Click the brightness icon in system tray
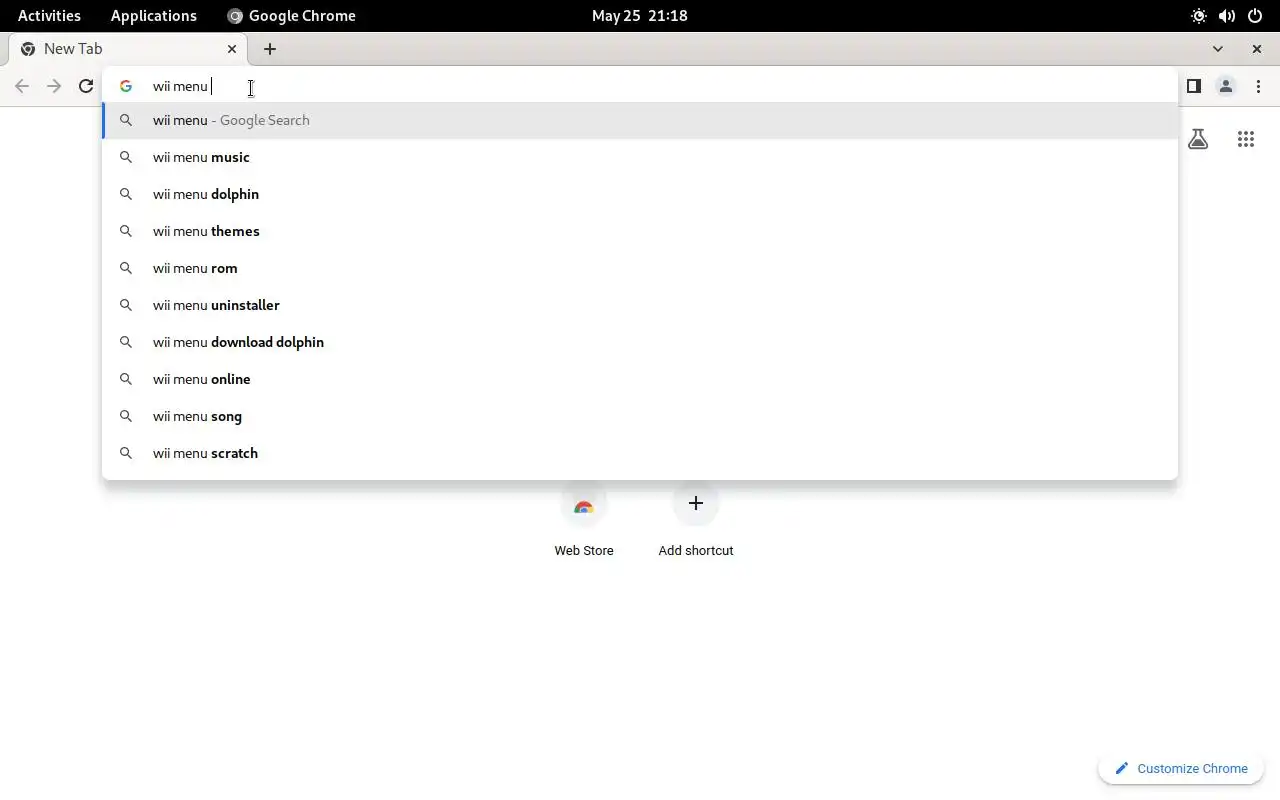1280x800 pixels. click(x=1199, y=16)
